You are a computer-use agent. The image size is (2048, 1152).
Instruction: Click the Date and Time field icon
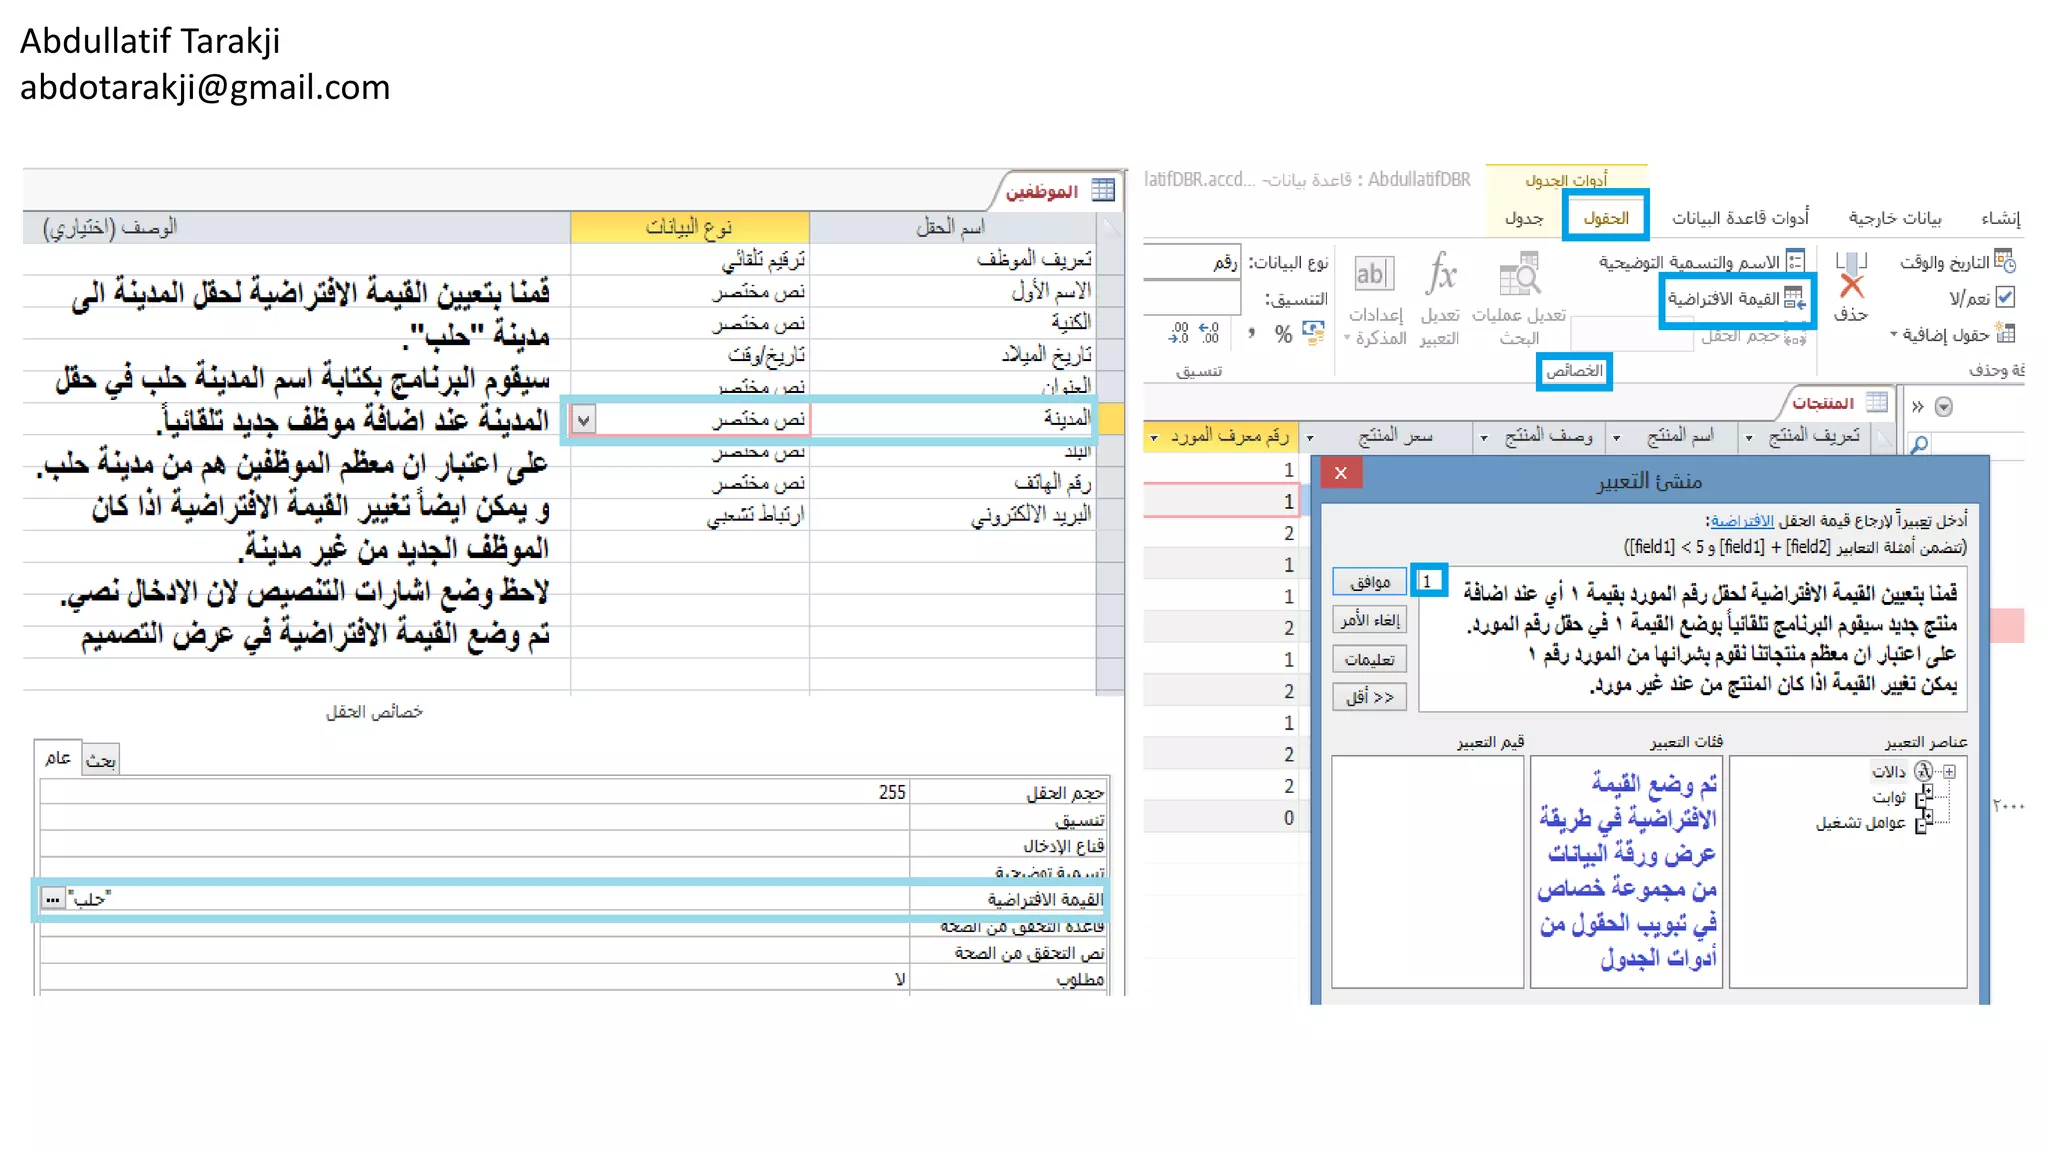(2004, 261)
